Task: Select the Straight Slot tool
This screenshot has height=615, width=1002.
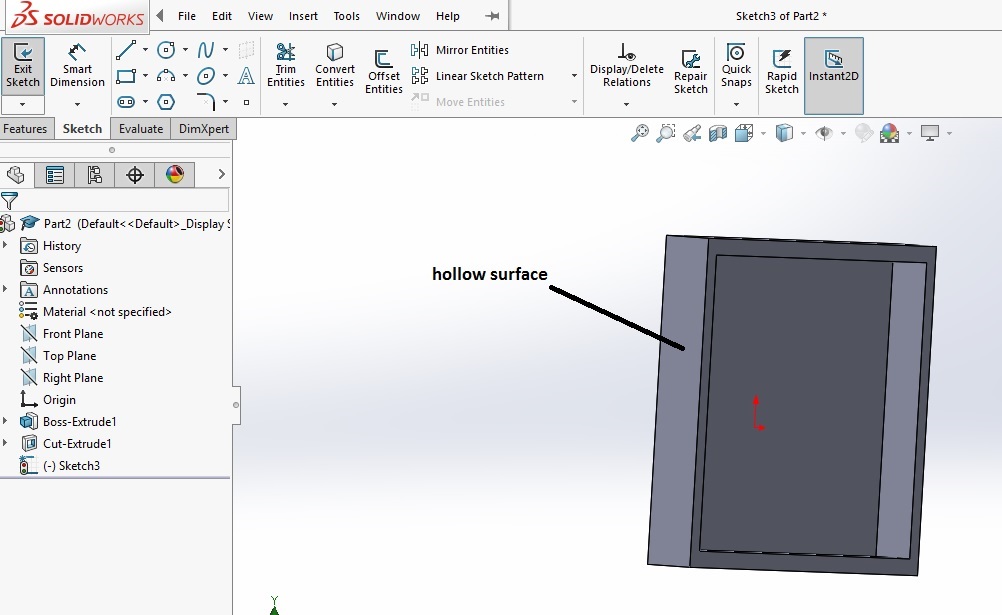Action: click(126, 102)
